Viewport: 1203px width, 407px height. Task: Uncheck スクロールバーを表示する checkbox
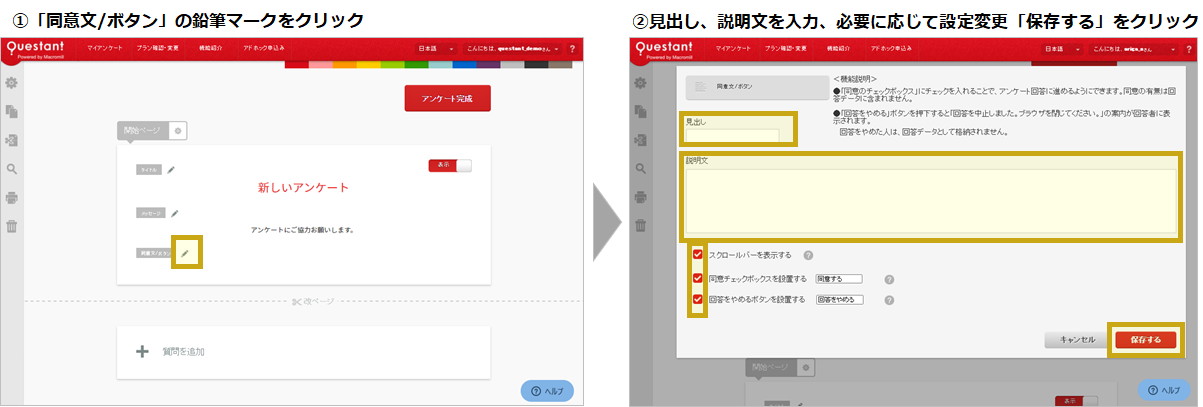coord(698,255)
